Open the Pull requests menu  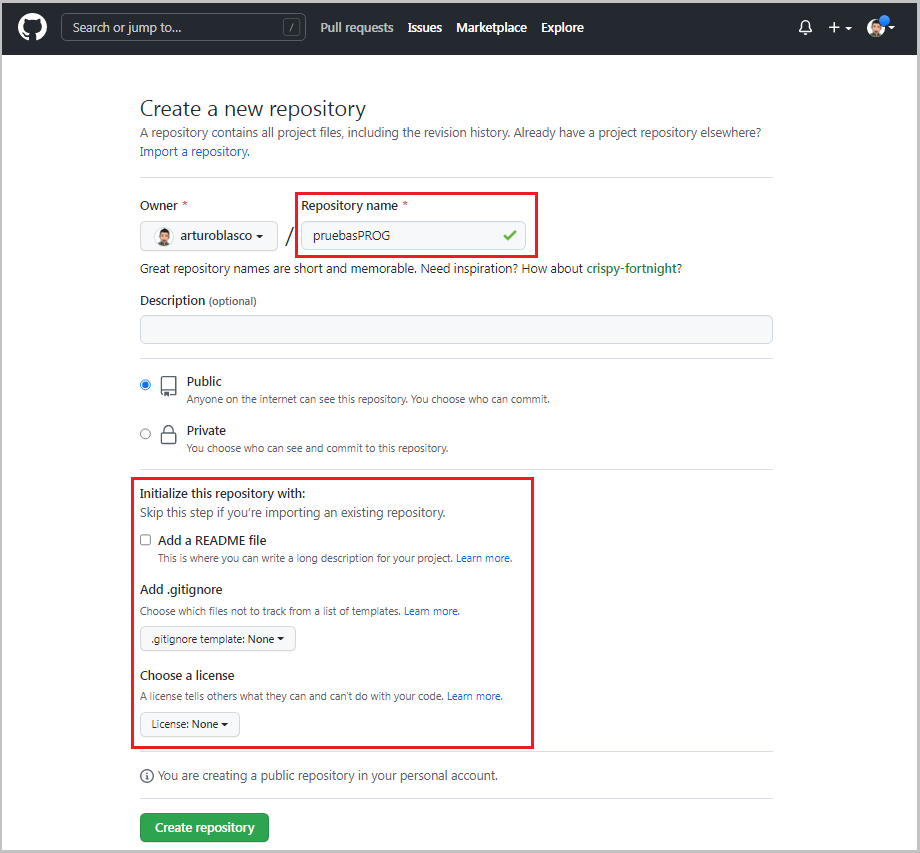click(357, 27)
